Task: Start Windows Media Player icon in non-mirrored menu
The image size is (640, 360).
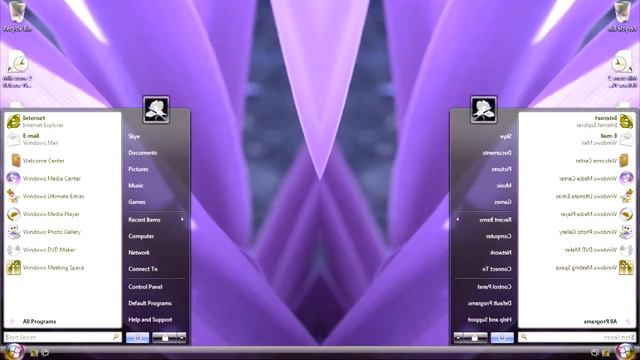Action: coord(13,214)
